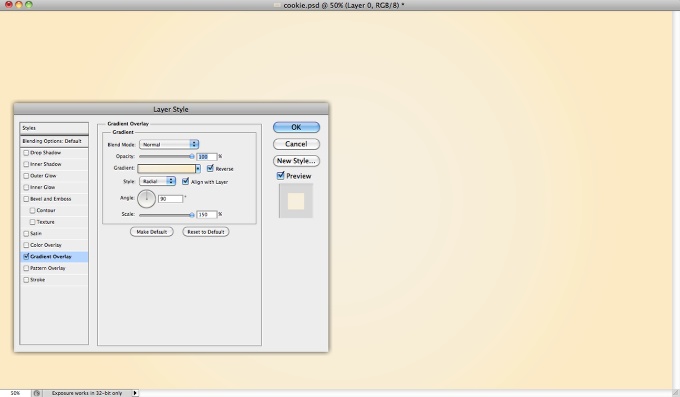This screenshot has width=680, height=397.
Task: Open the status bar arrow menu
Action: pos(135,393)
